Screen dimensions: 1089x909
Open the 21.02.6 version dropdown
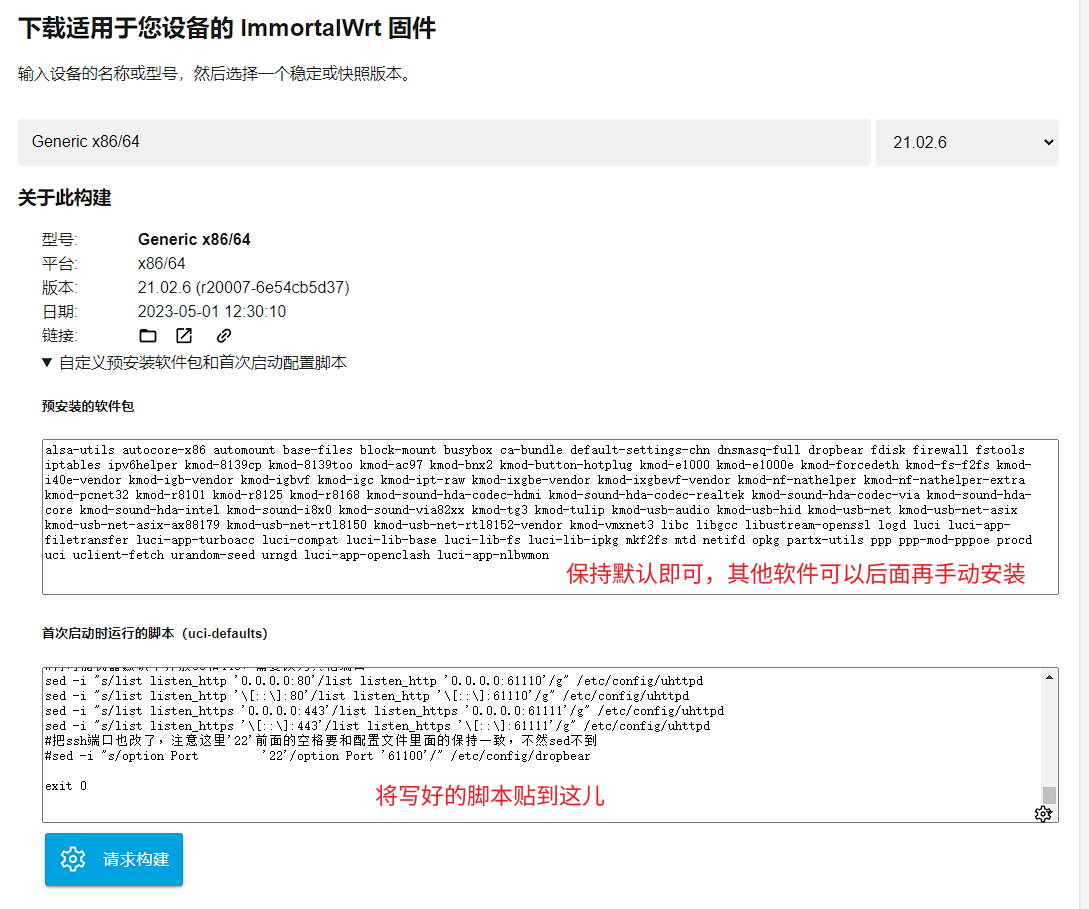(x=967, y=142)
